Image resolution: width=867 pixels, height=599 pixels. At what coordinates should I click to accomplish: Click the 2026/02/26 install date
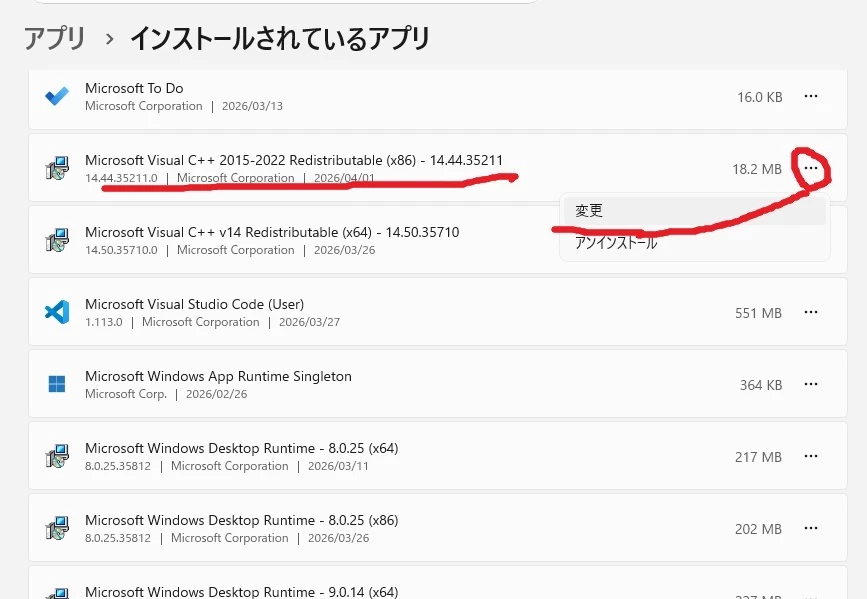tap(216, 394)
